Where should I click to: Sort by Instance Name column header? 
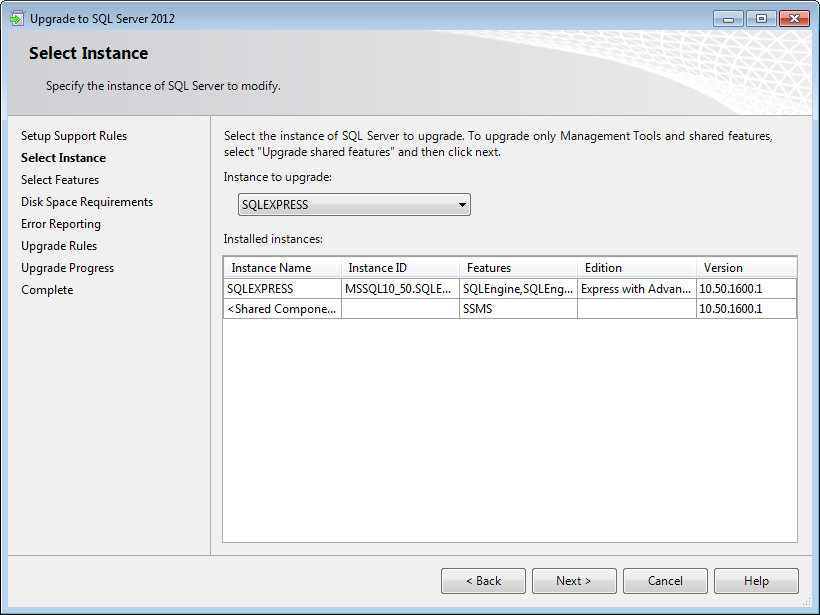pyautogui.click(x=282, y=268)
